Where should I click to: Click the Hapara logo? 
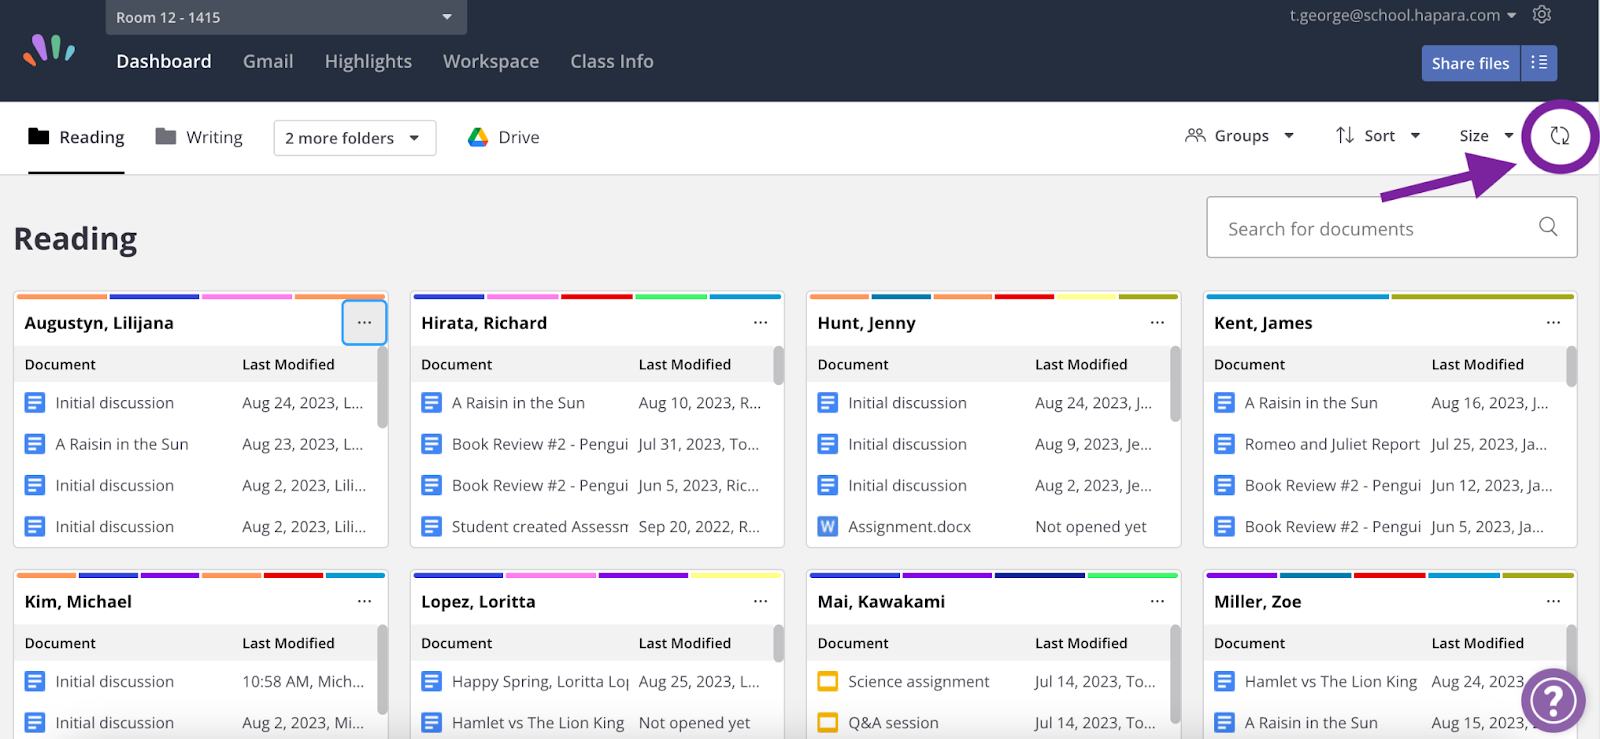coord(49,49)
